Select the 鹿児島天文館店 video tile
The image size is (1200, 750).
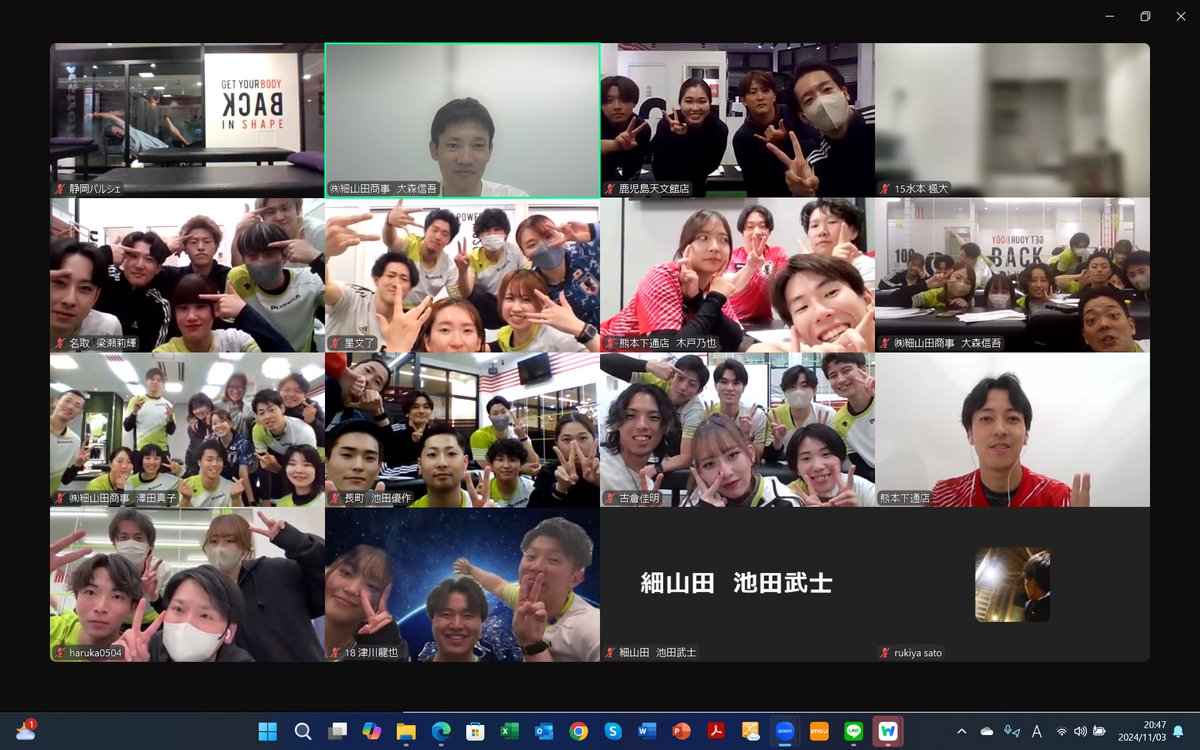737,120
